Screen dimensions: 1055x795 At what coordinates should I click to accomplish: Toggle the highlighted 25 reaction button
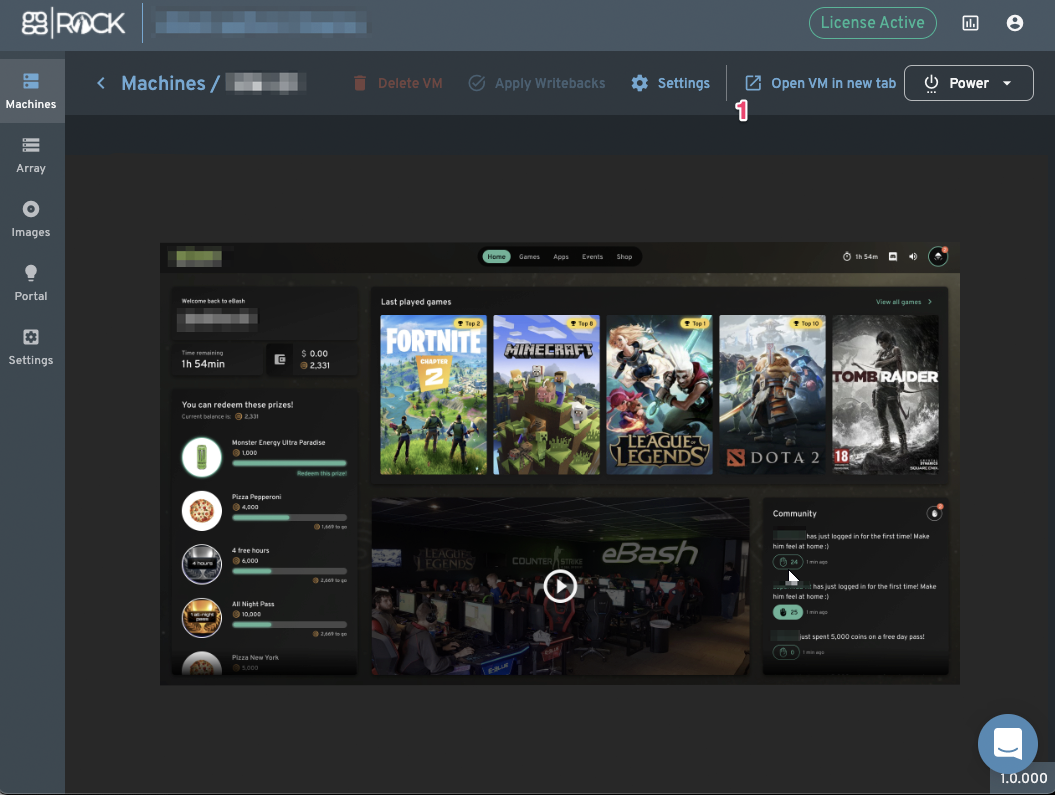(787, 612)
